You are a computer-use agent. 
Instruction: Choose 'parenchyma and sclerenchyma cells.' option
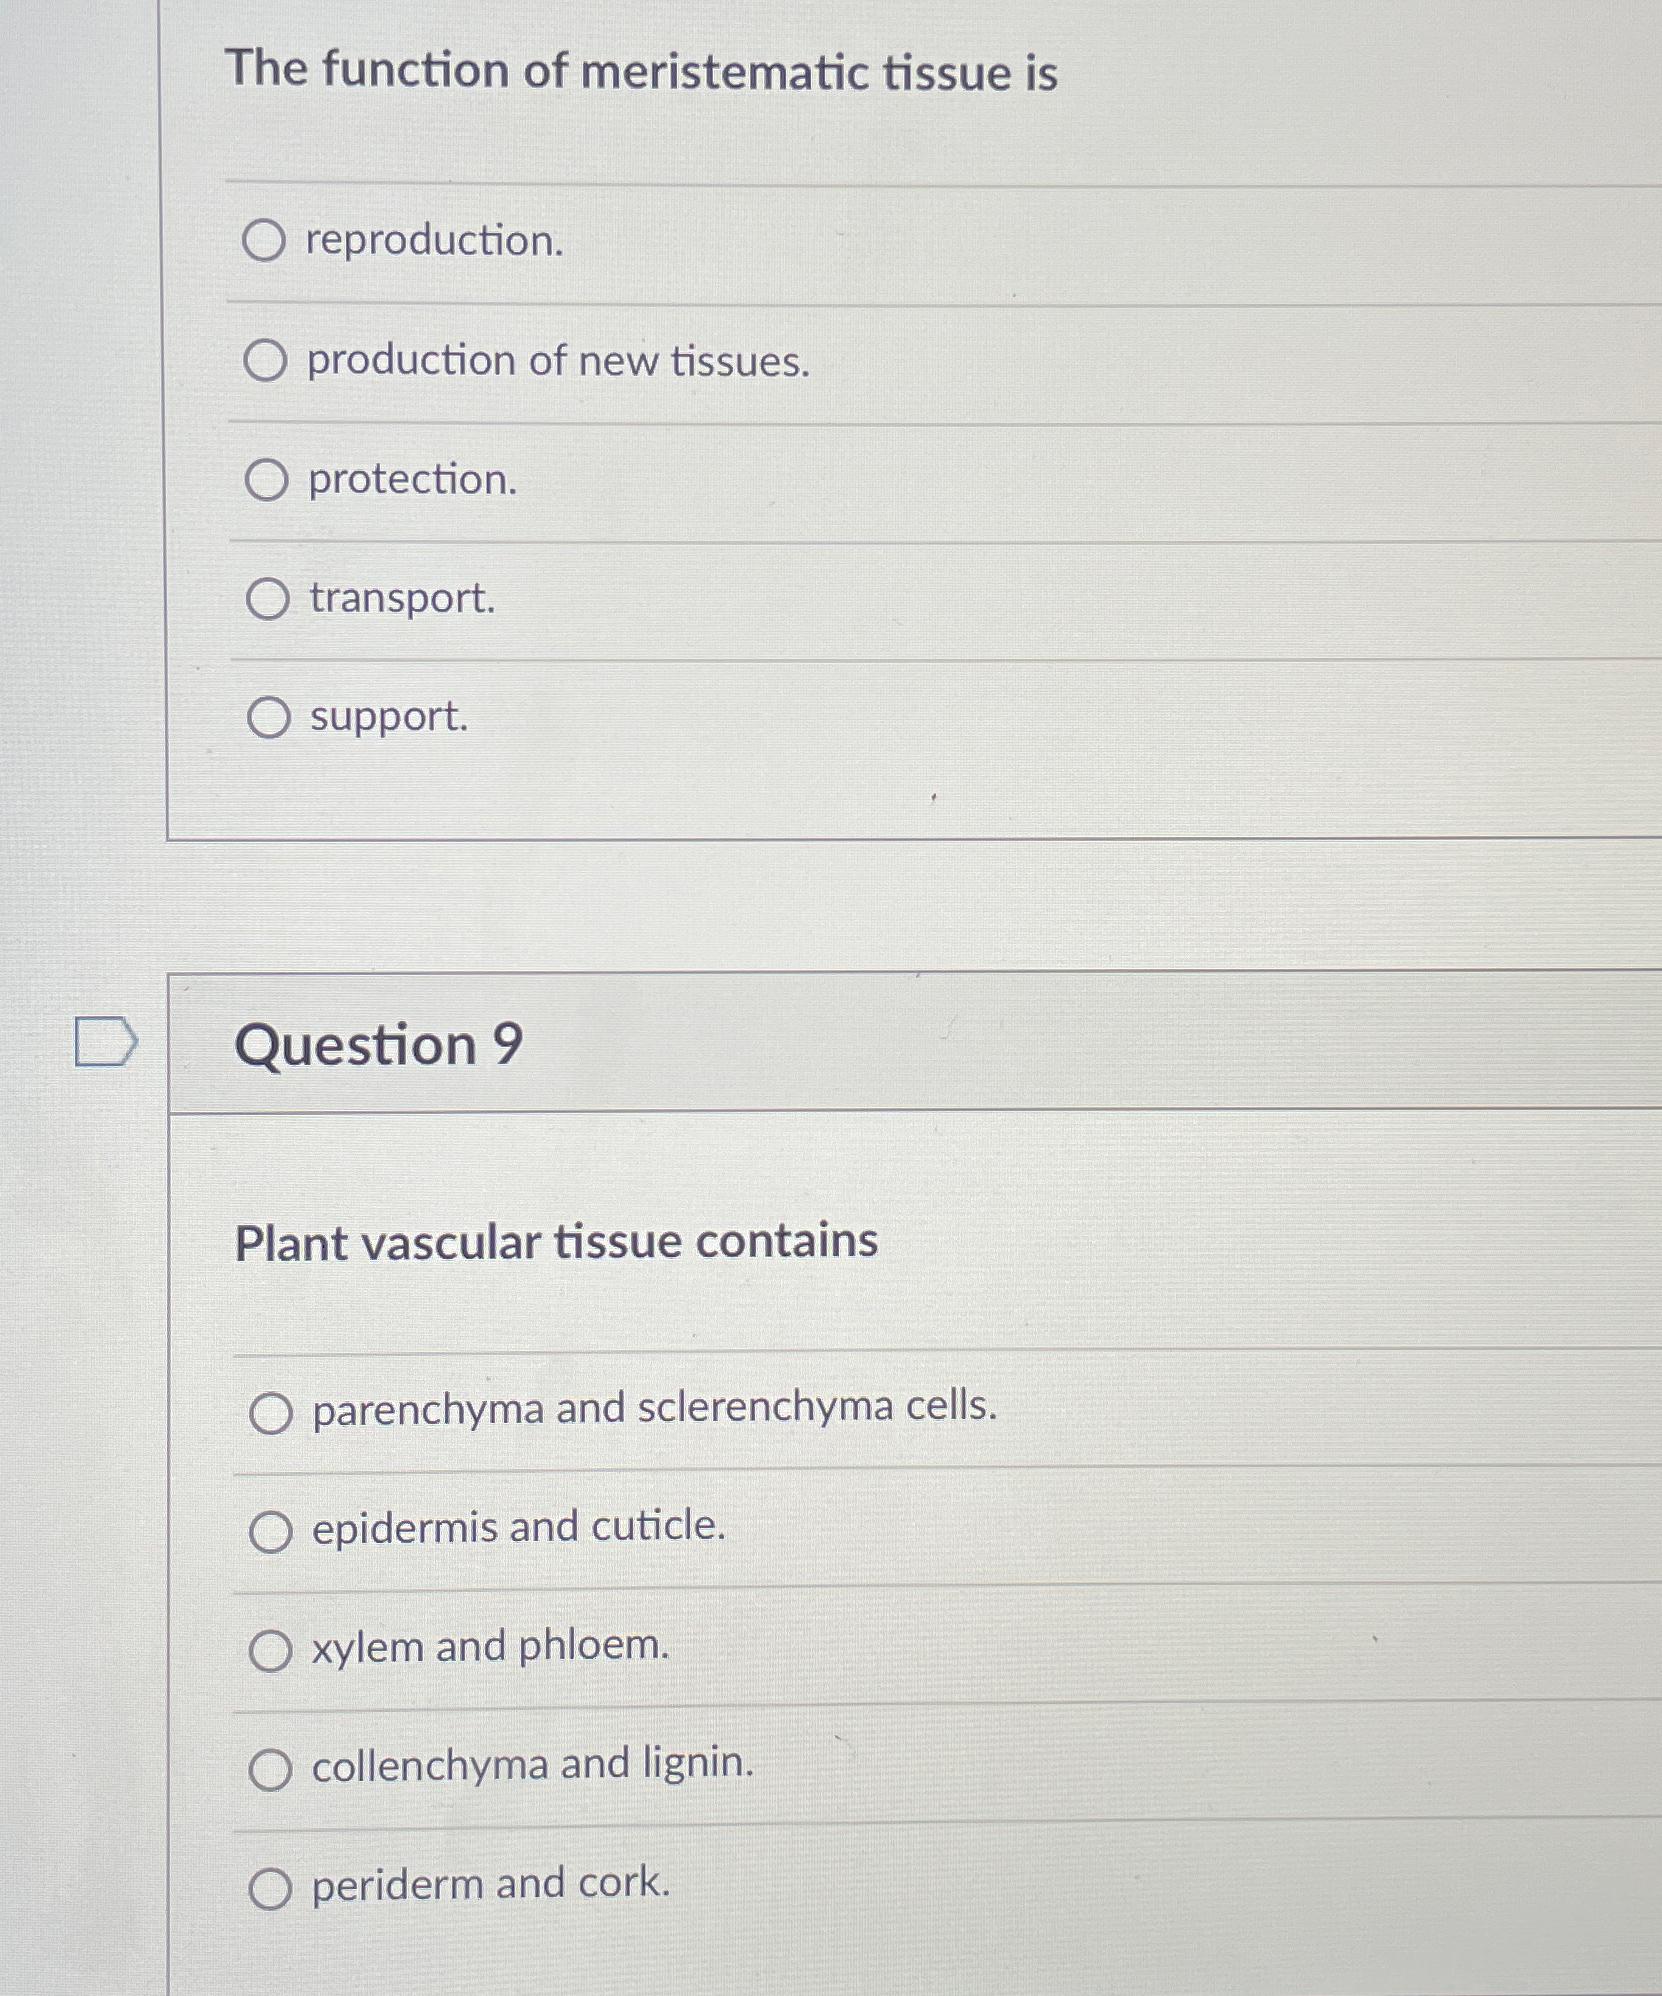click(x=270, y=1414)
